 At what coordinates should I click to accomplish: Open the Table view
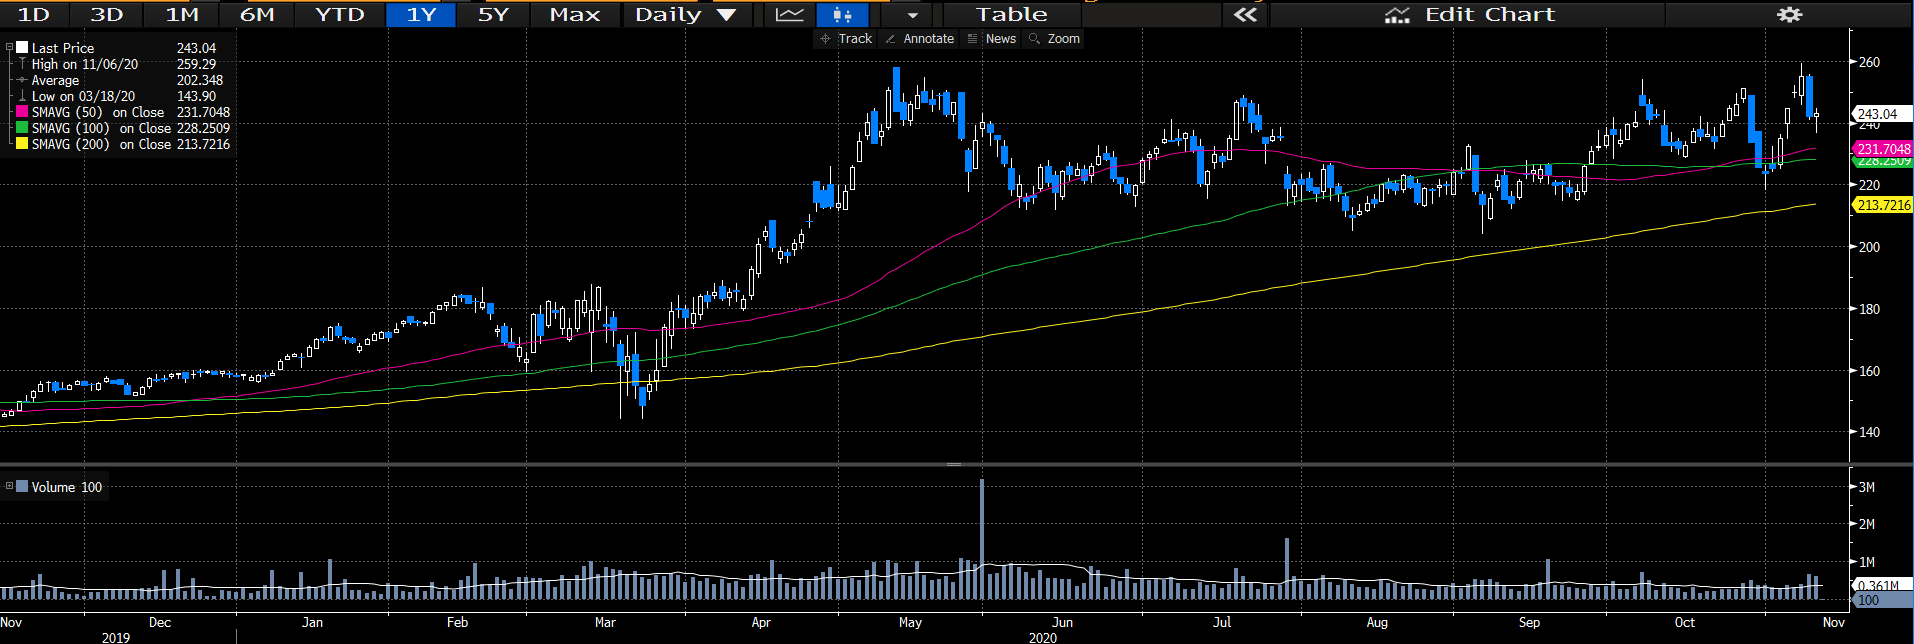(x=1012, y=14)
